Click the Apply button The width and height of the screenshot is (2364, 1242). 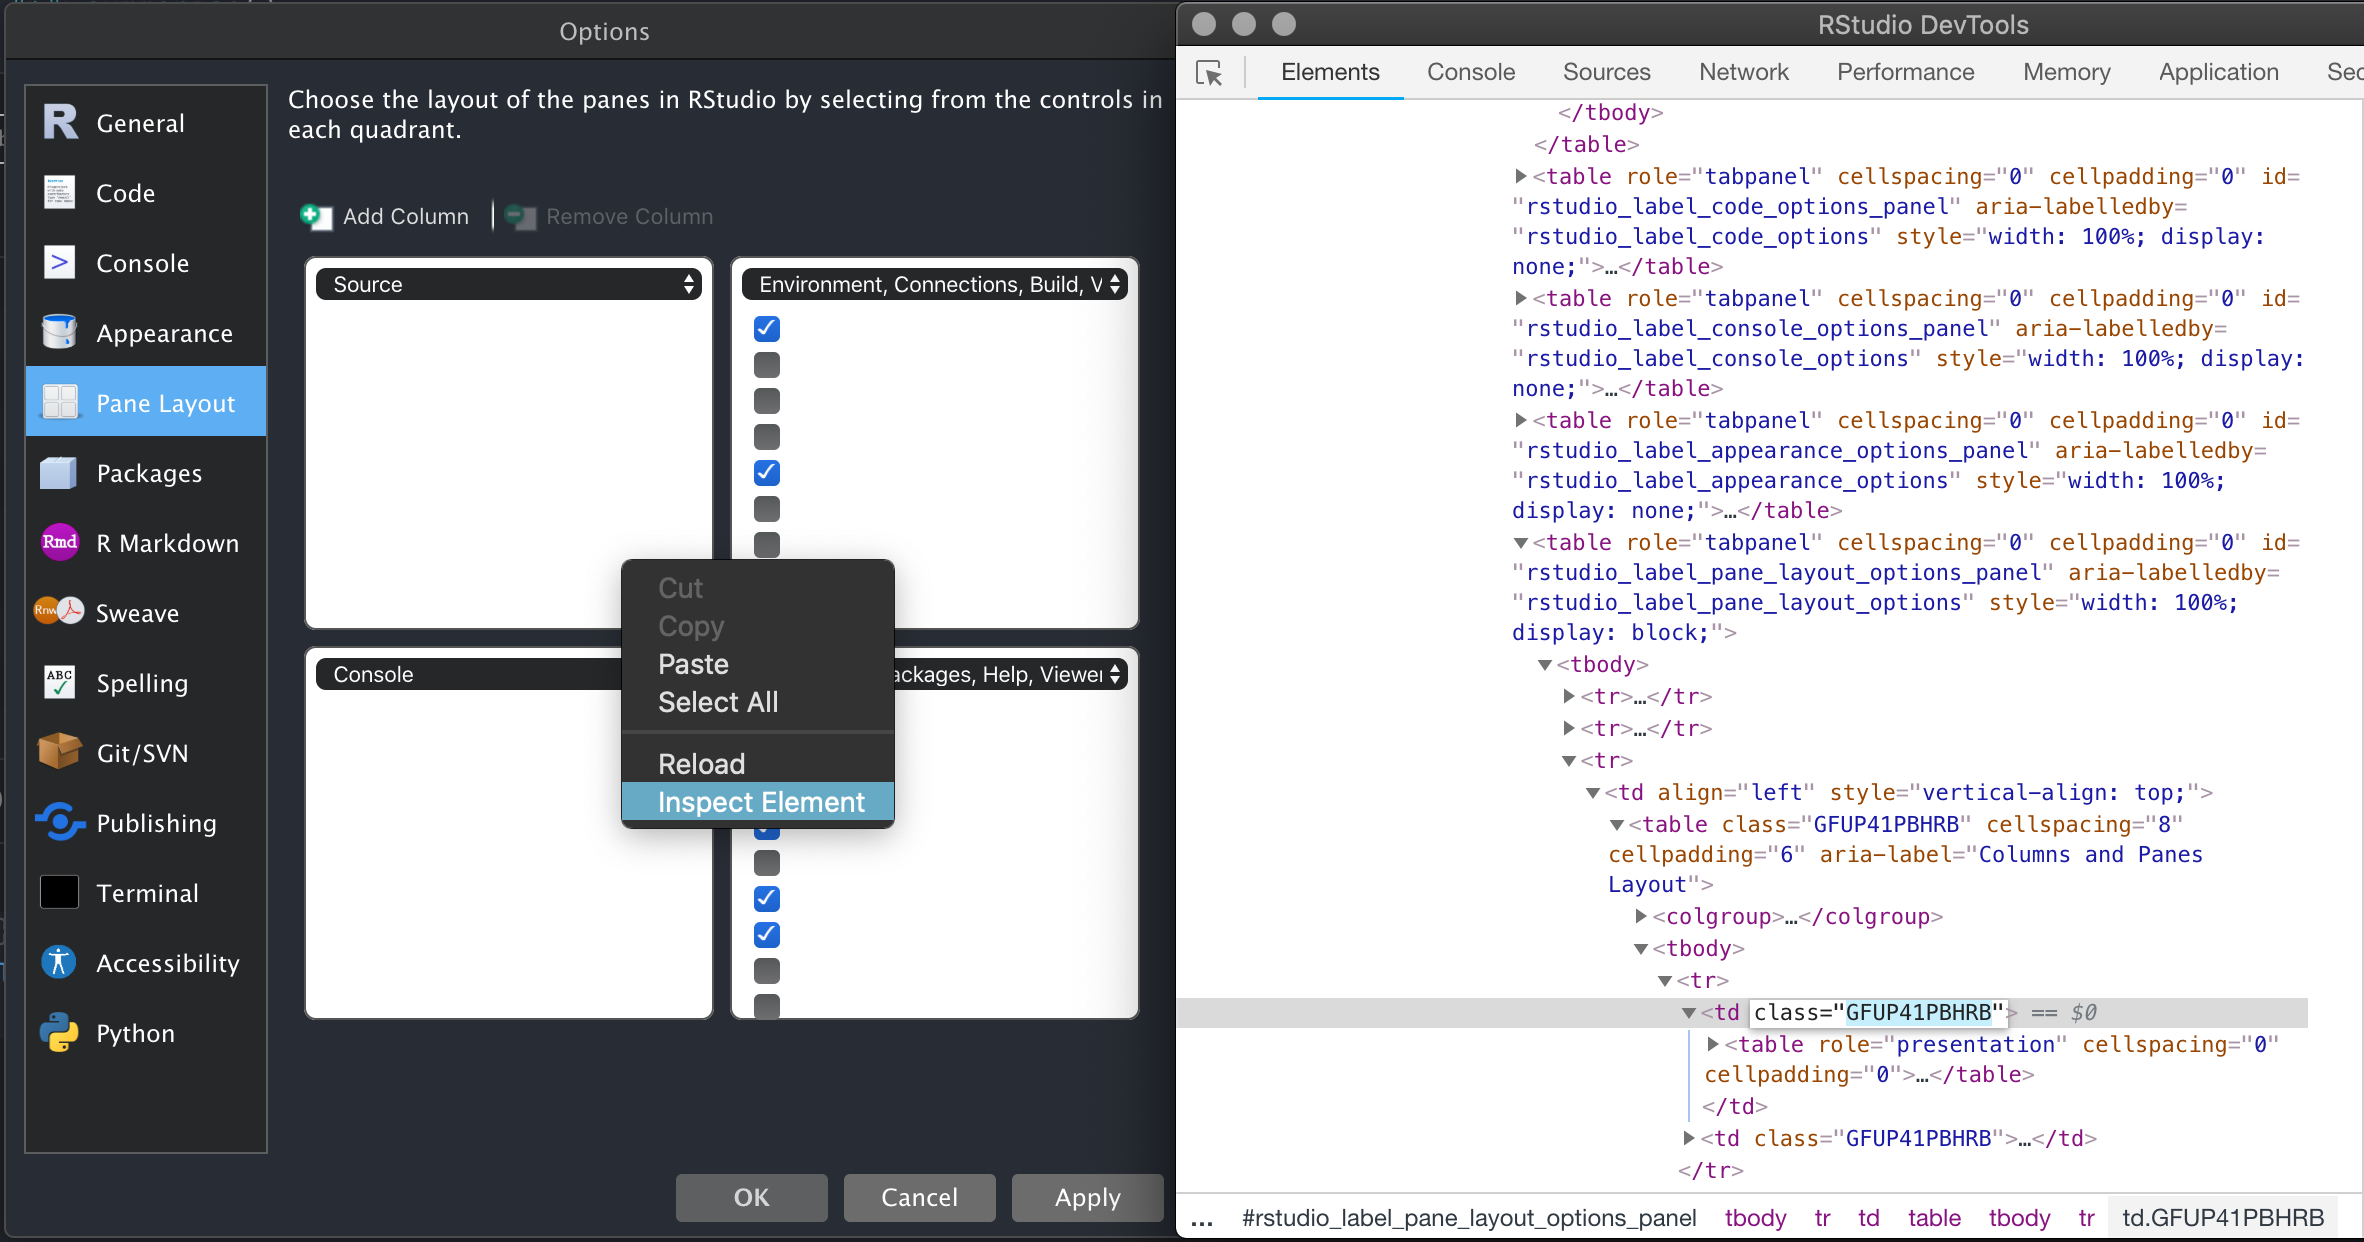1087,1197
